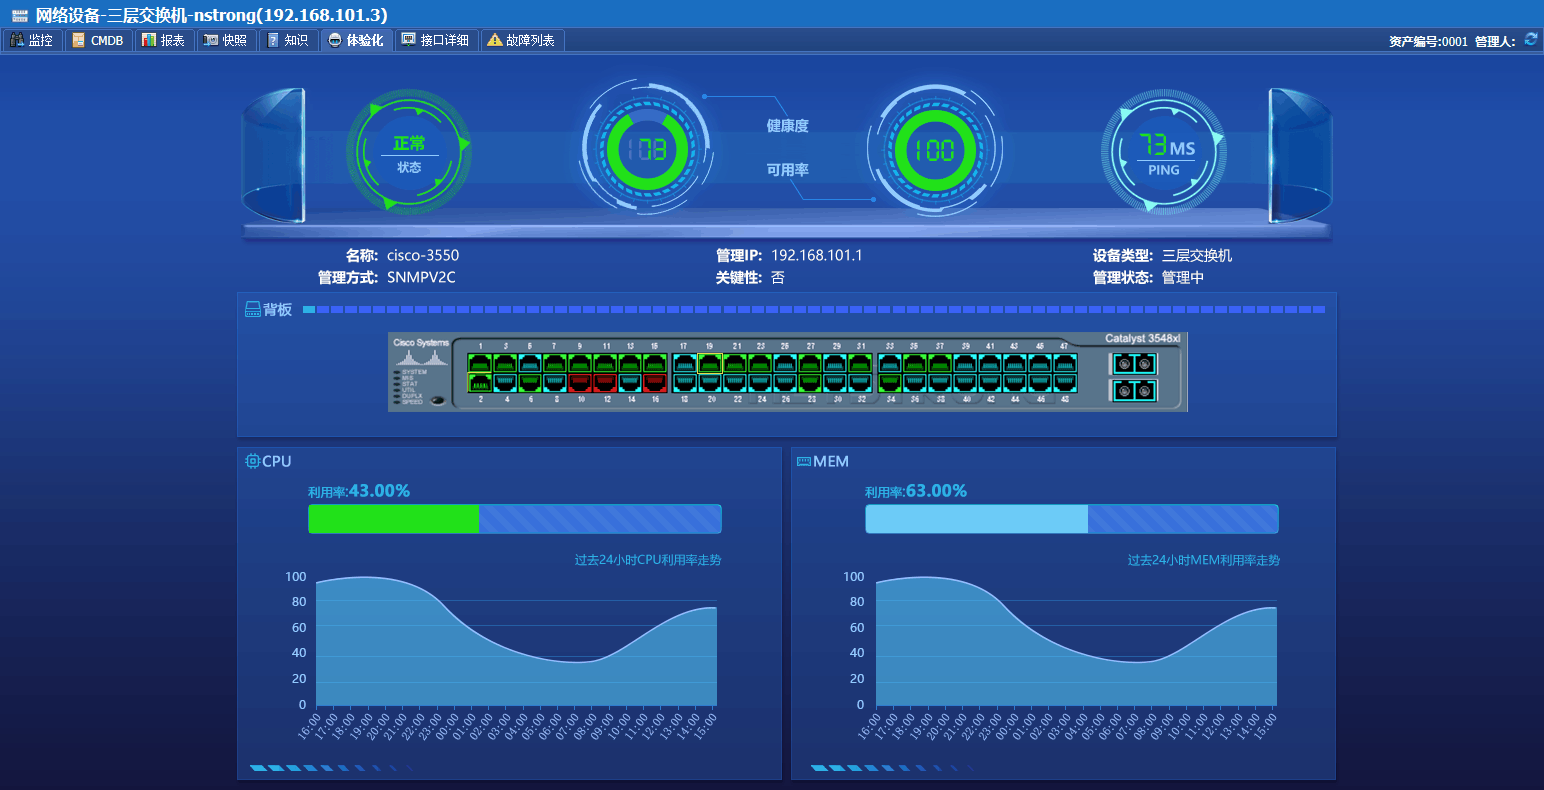Open the 监控 monitoring tab
Image resolution: width=1544 pixels, height=790 pixels.
point(33,40)
